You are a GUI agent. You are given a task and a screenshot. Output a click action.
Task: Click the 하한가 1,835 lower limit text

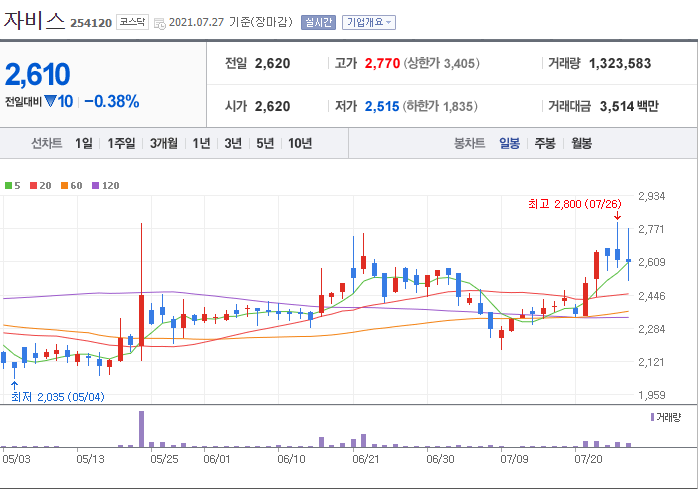click(x=440, y=106)
